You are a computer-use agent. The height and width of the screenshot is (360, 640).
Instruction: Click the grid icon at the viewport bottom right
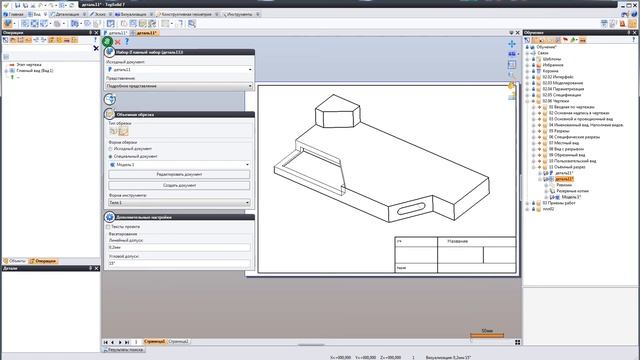pos(517,342)
